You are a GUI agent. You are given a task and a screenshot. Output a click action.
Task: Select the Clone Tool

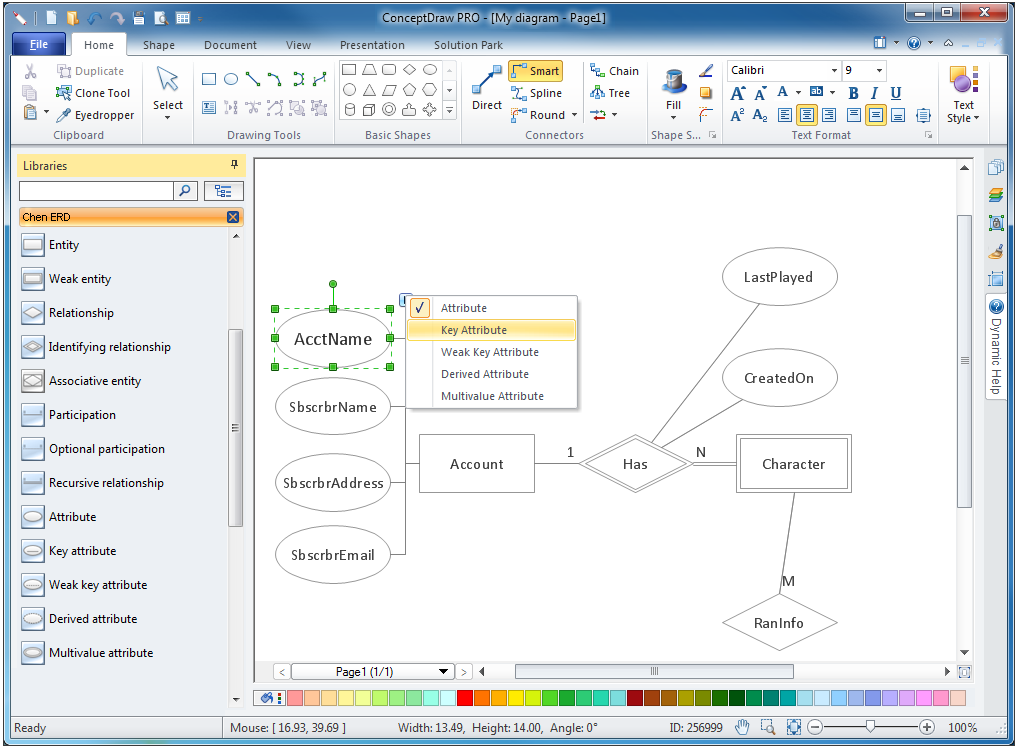(94, 93)
